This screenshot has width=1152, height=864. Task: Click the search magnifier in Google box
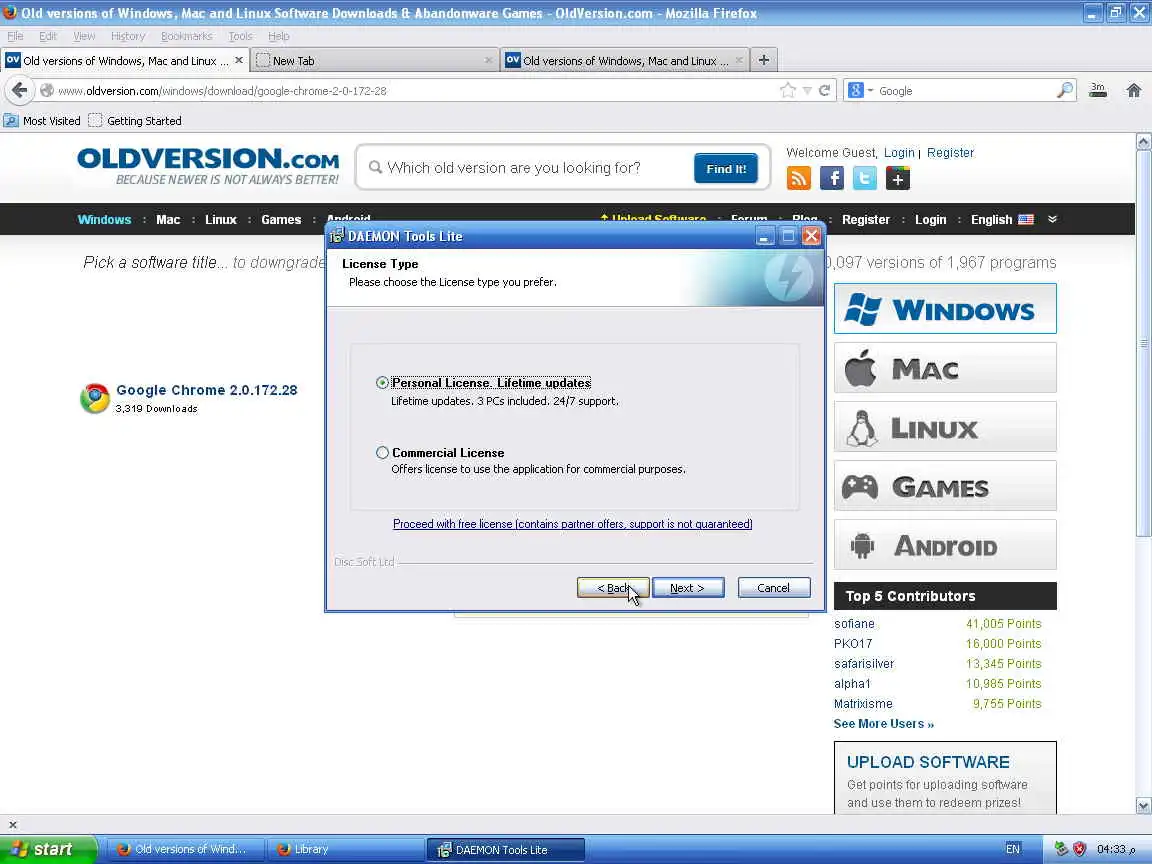[1065, 90]
